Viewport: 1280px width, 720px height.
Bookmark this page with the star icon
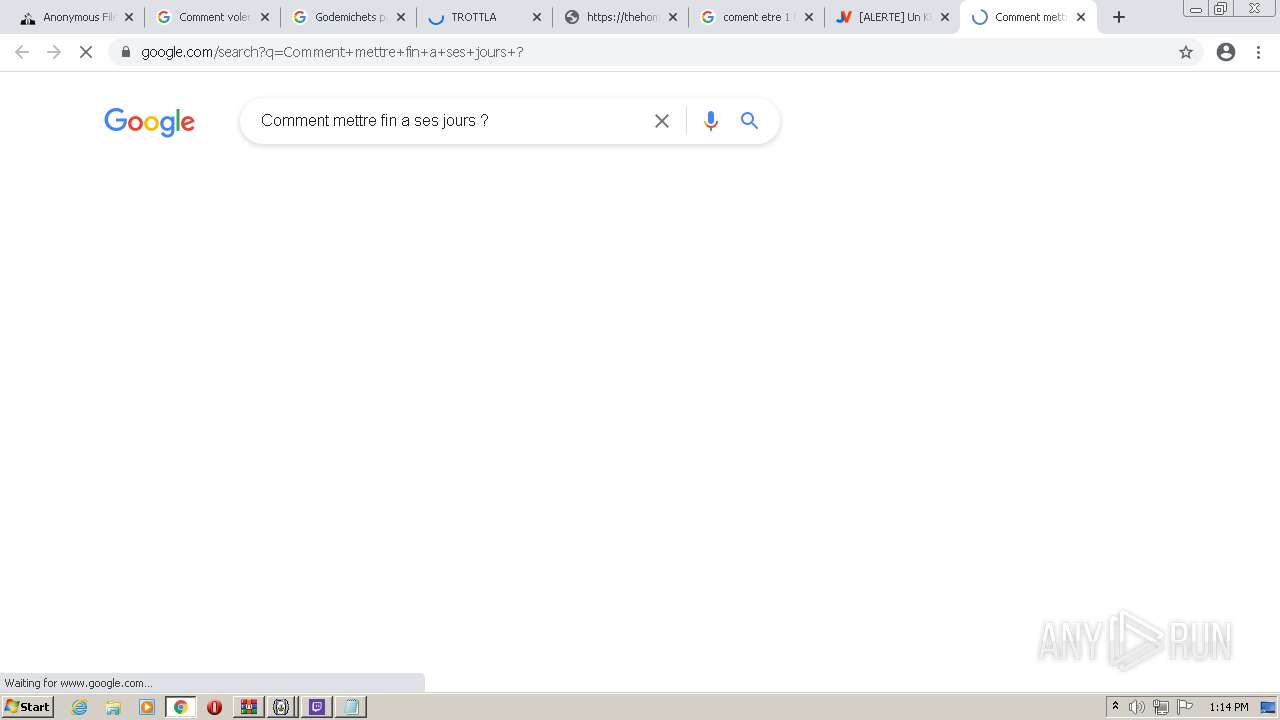1186,52
